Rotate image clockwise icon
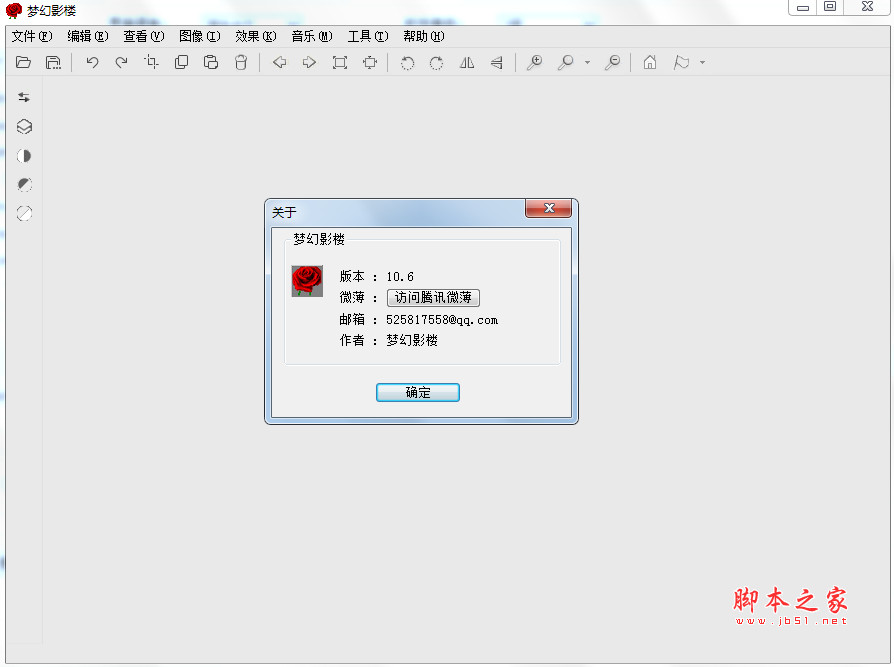The height and width of the screenshot is (667, 894). pos(436,63)
